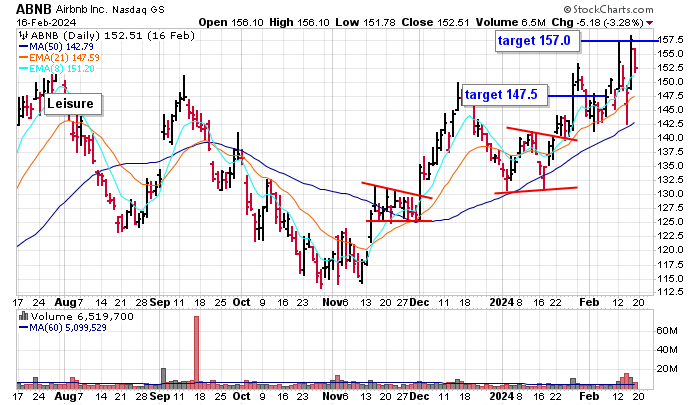Click the Volume 6.5M header value
The width and height of the screenshot is (700, 405).
(x=510, y=22)
